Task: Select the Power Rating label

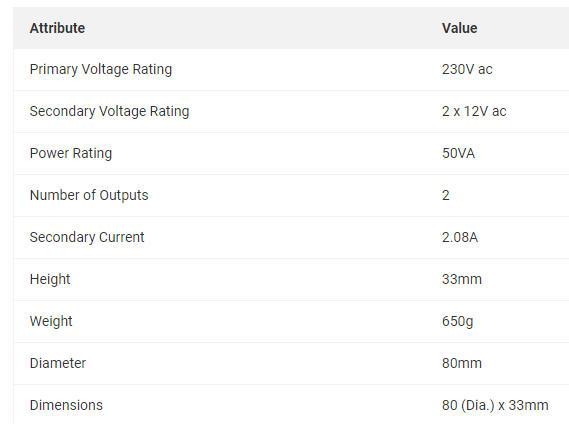Action: tap(71, 154)
